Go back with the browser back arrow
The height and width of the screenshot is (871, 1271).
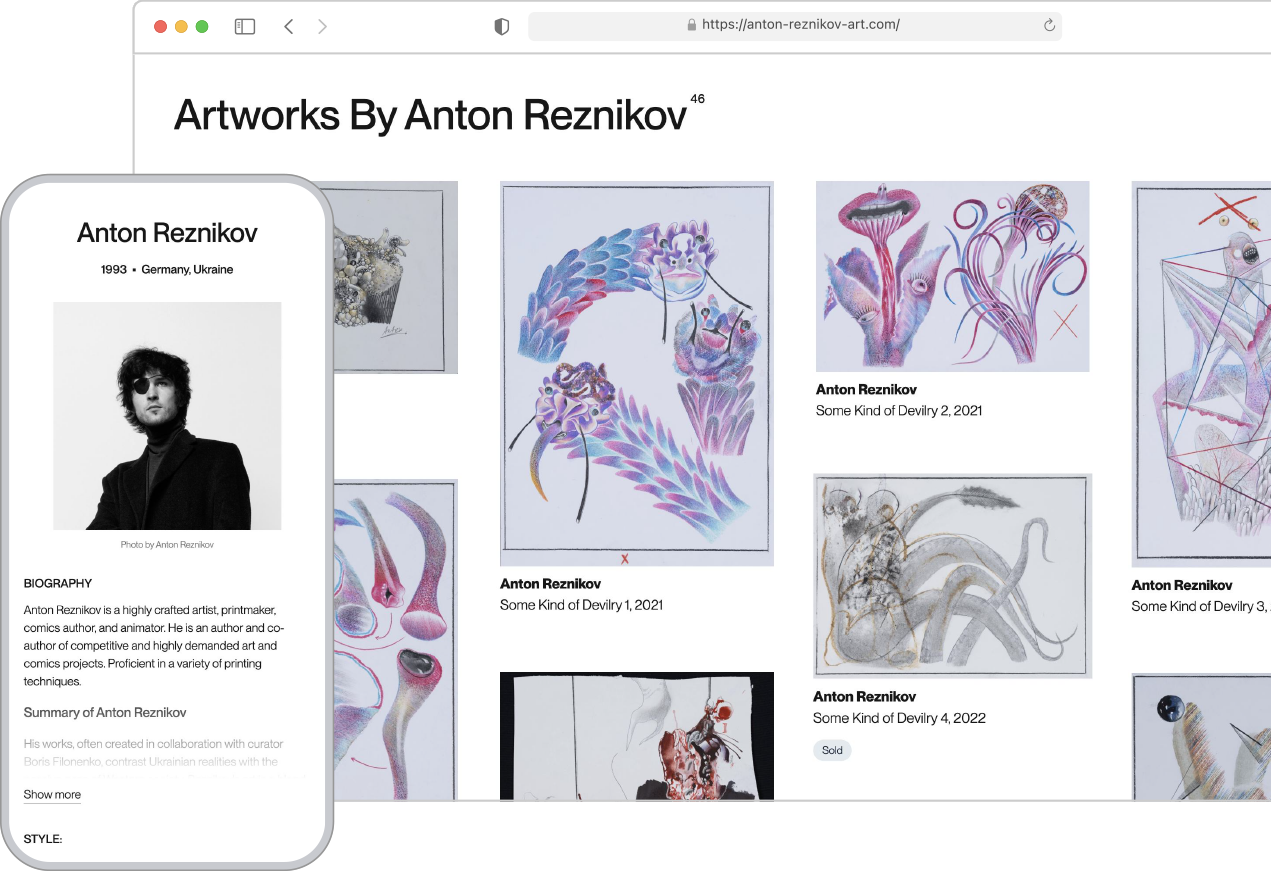tap(288, 27)
